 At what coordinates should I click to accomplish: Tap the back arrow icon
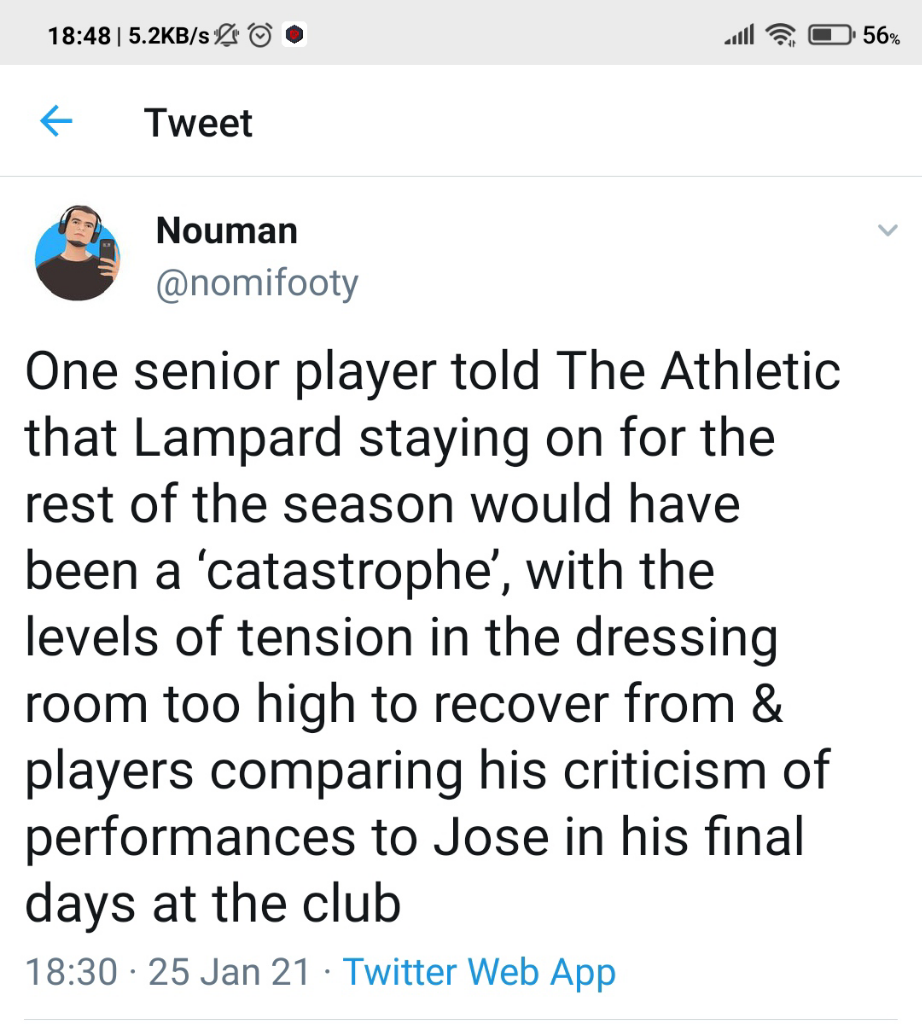click(56, 123)
